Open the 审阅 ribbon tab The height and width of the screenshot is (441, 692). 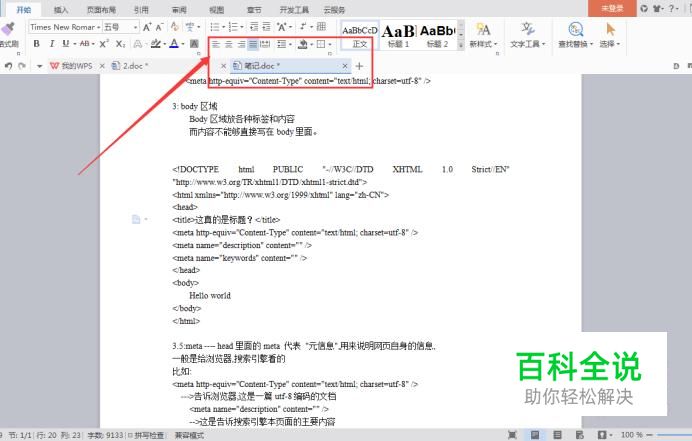[179, 10]
